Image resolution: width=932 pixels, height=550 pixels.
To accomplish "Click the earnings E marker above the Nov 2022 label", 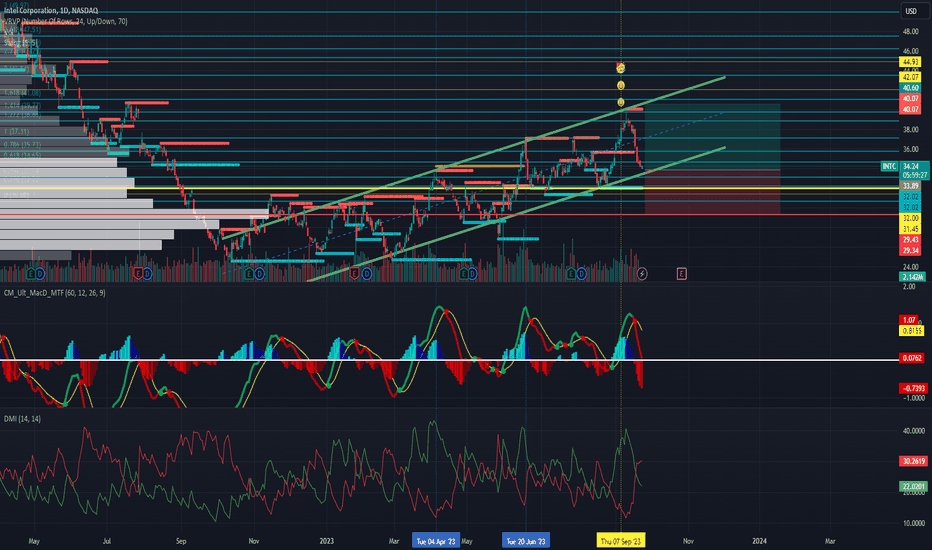I will 250,274.
